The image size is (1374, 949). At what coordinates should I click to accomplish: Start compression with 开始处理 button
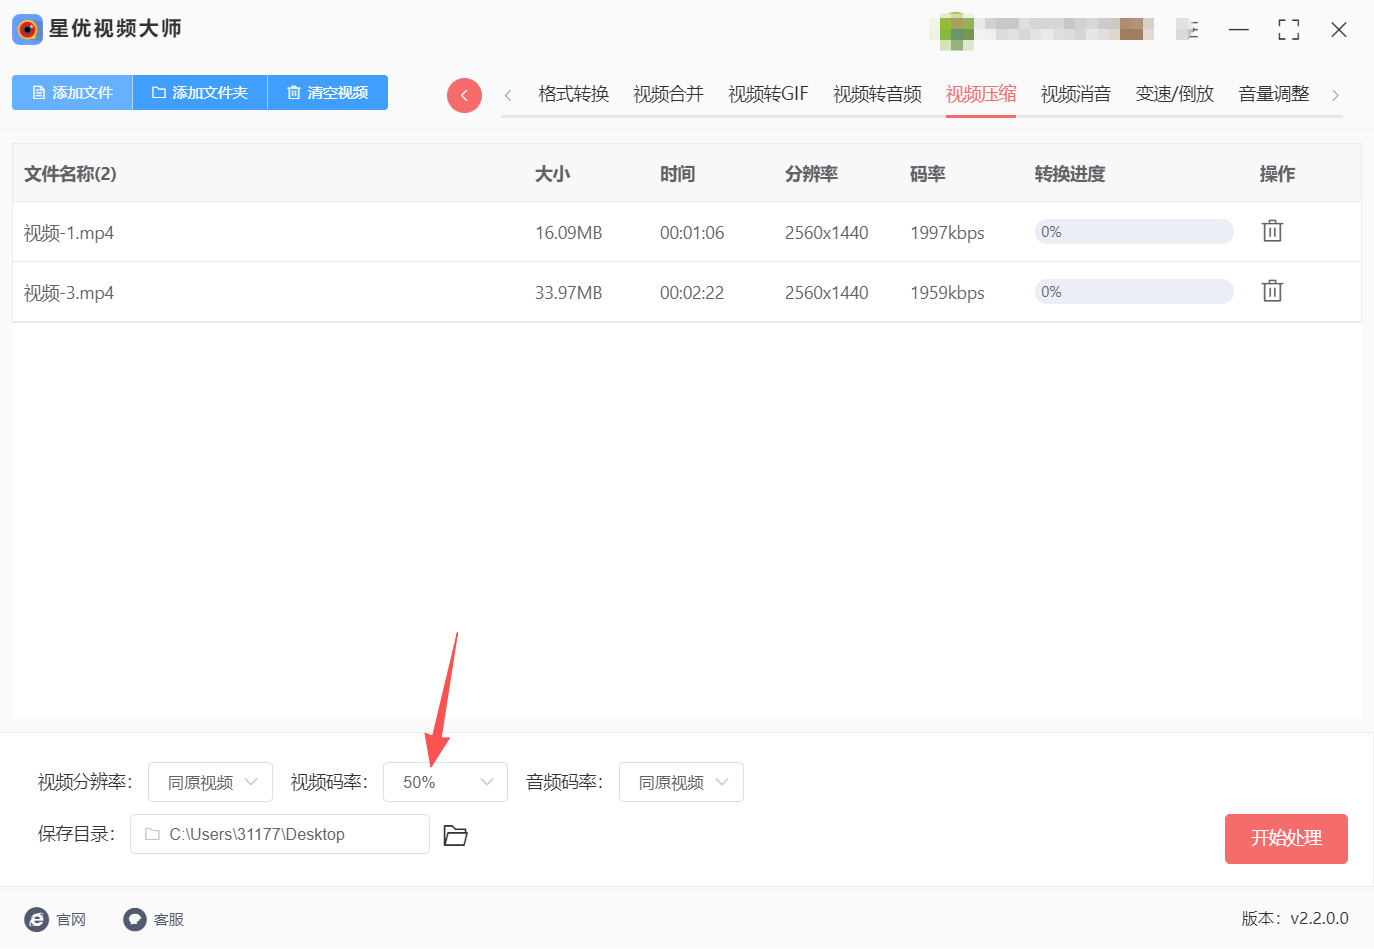(x=1286, y=838)
